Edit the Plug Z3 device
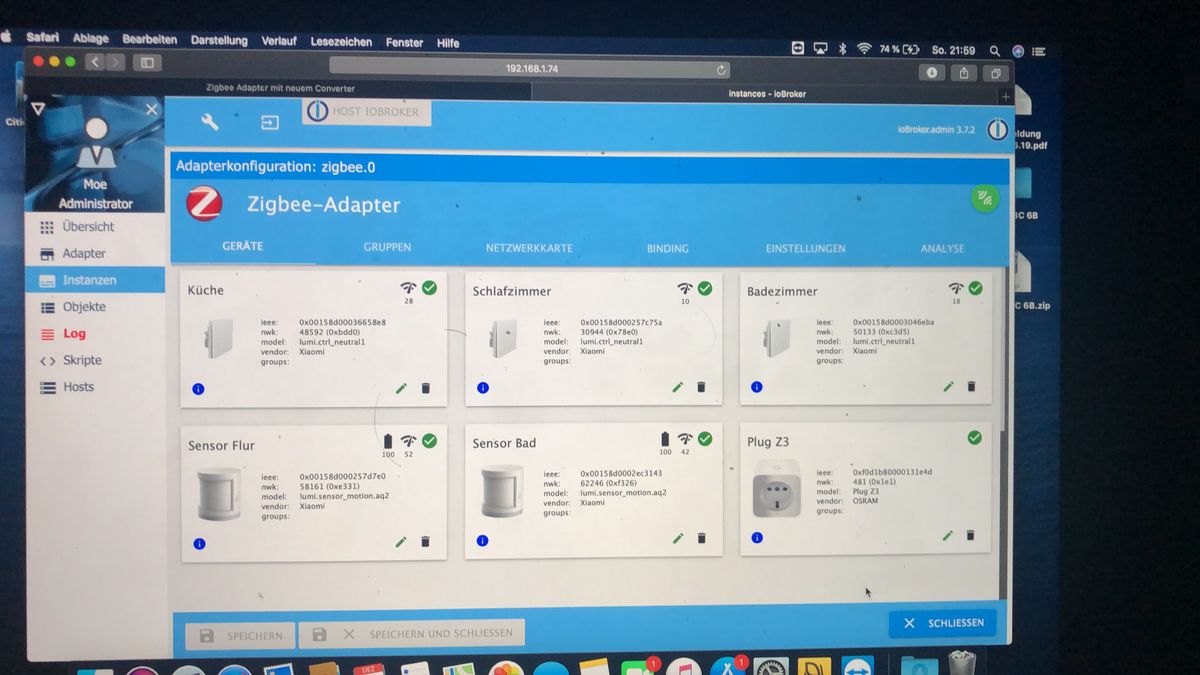This screenshot has width=1200, height=675. click(948, 535)
